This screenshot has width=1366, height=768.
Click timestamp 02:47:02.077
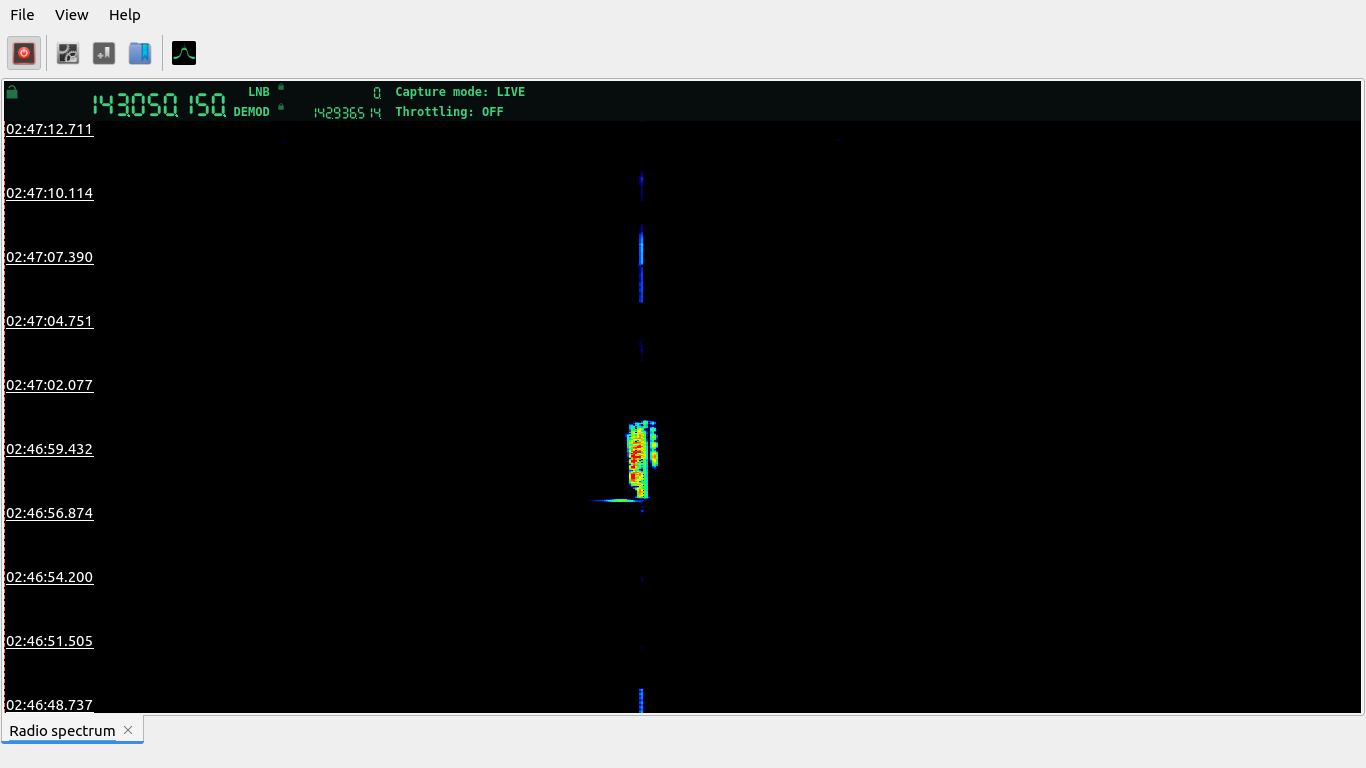pyautogui.click(x=49, y=385)
